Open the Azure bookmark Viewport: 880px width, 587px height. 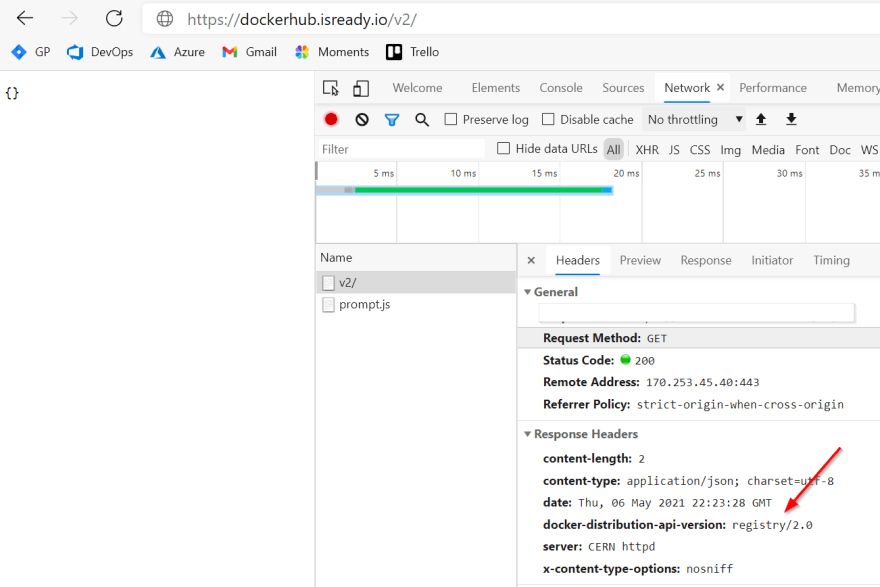tap(177, 52)
